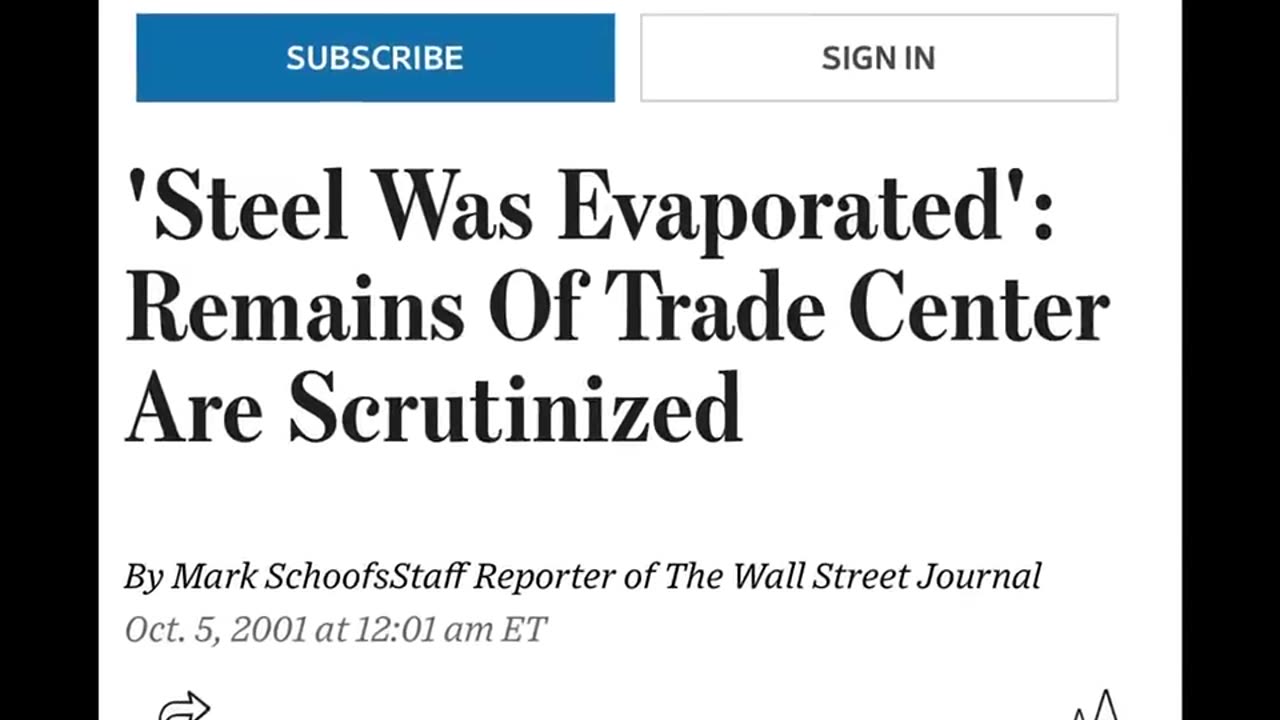Image resolution: width=1280 pixels, height=720 pixels.
Task: Click 'Are Scrutinized' headline text
Action: pos(433,408)
